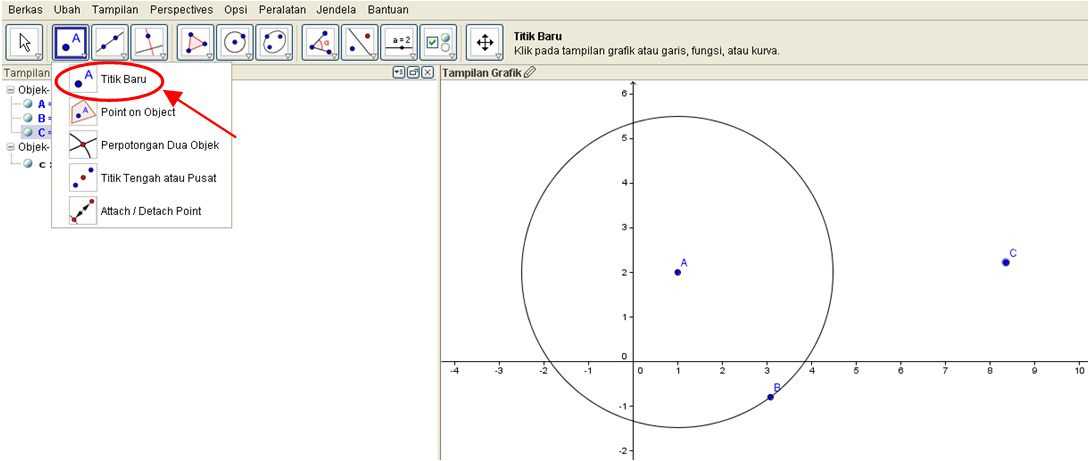This screenshot has width=1089, height=461.
Task: Choose Attach / Detach Point option
Action: pos(142,210)
